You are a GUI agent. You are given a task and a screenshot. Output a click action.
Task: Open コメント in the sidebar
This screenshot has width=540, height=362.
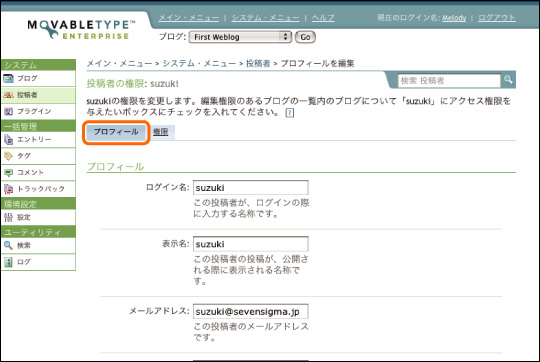click(38, 173)
